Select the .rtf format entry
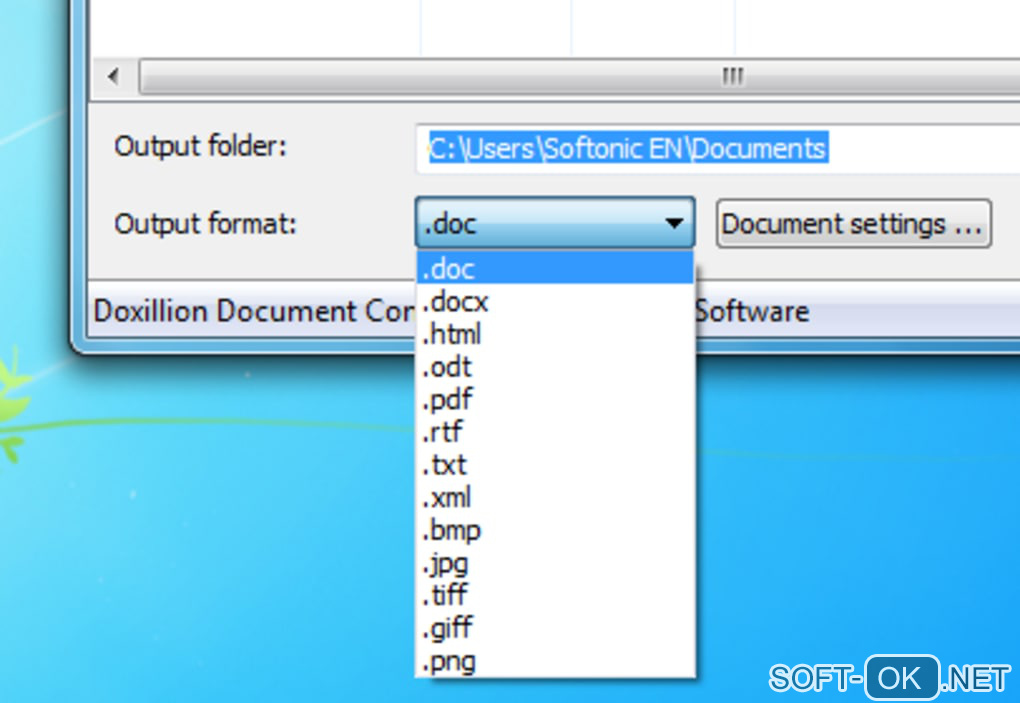Viewport: 1020px width, 703px height. click(555, 431)
